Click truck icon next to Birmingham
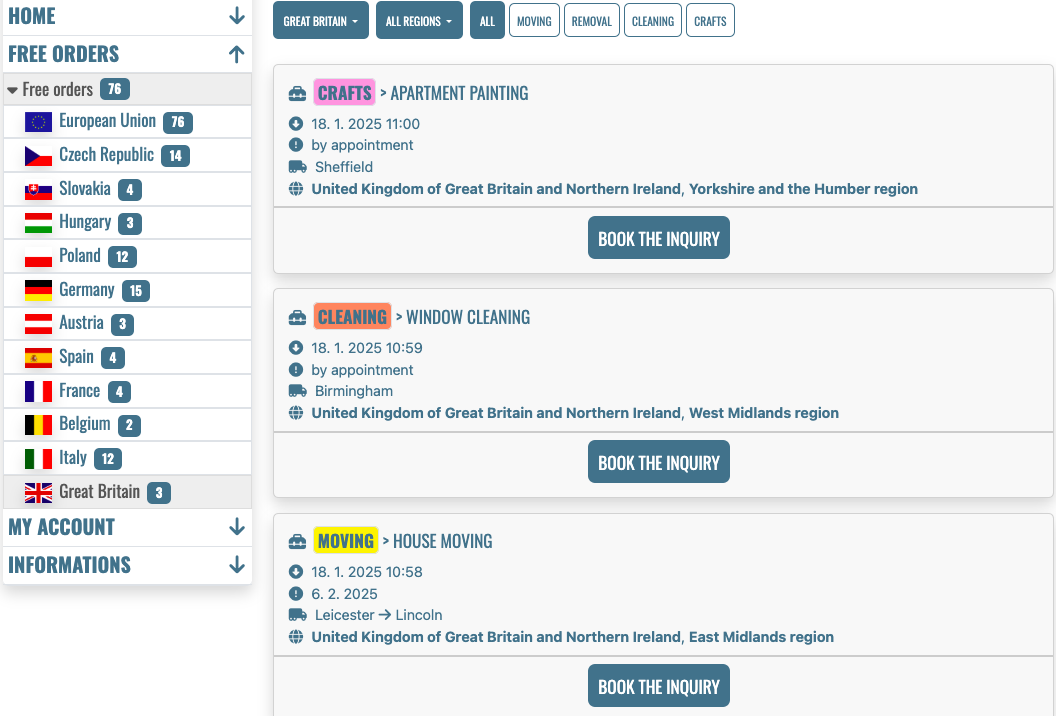 (x=297, y=391)
